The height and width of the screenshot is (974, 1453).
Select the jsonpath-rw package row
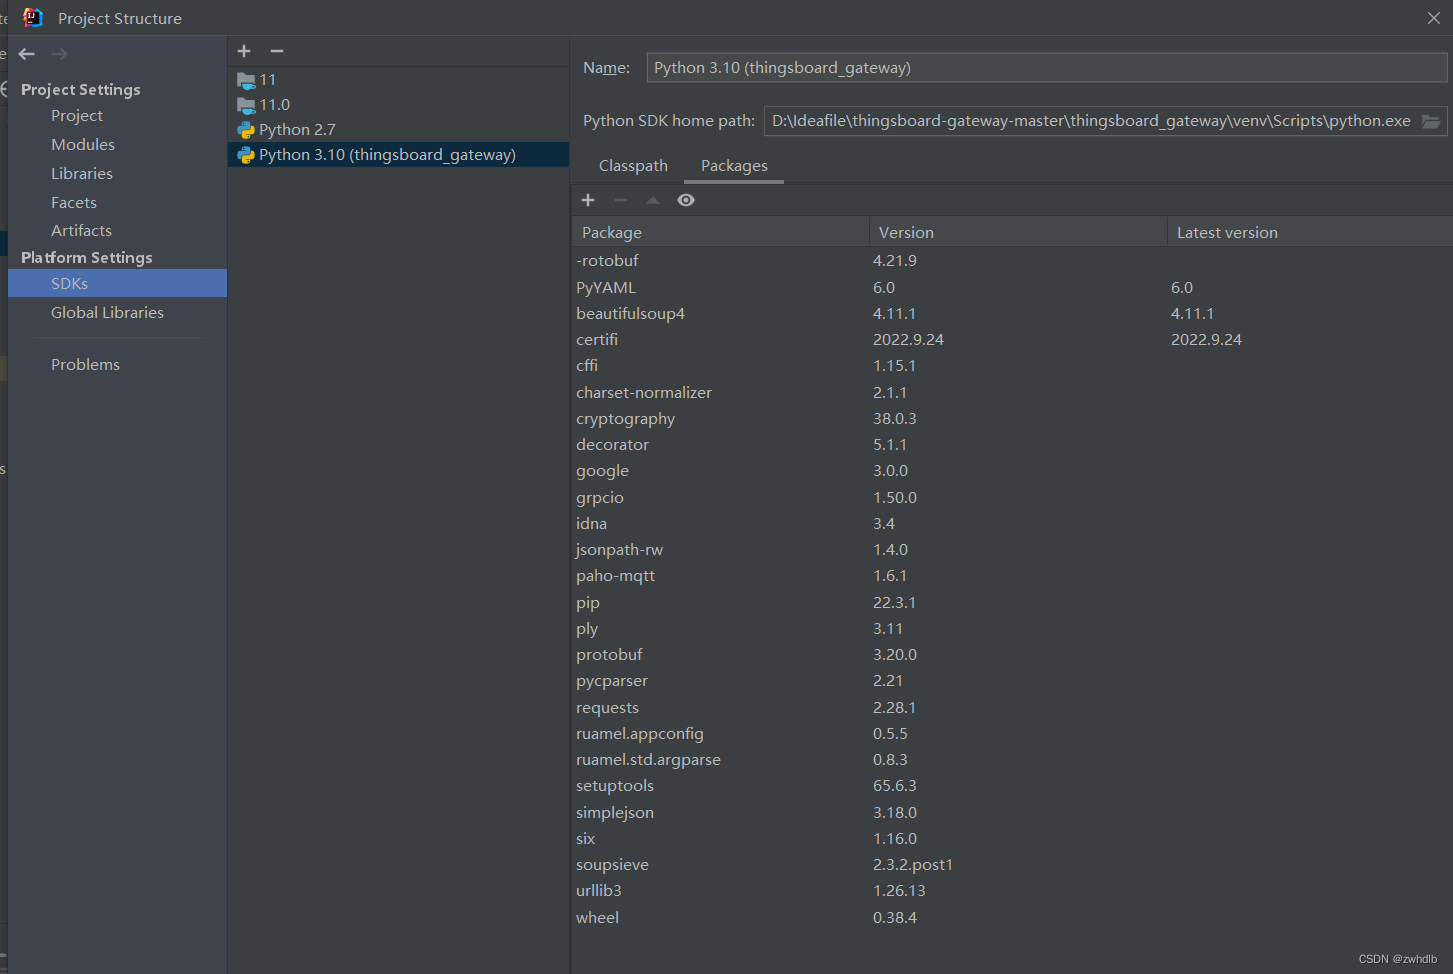click(1012, 550)
